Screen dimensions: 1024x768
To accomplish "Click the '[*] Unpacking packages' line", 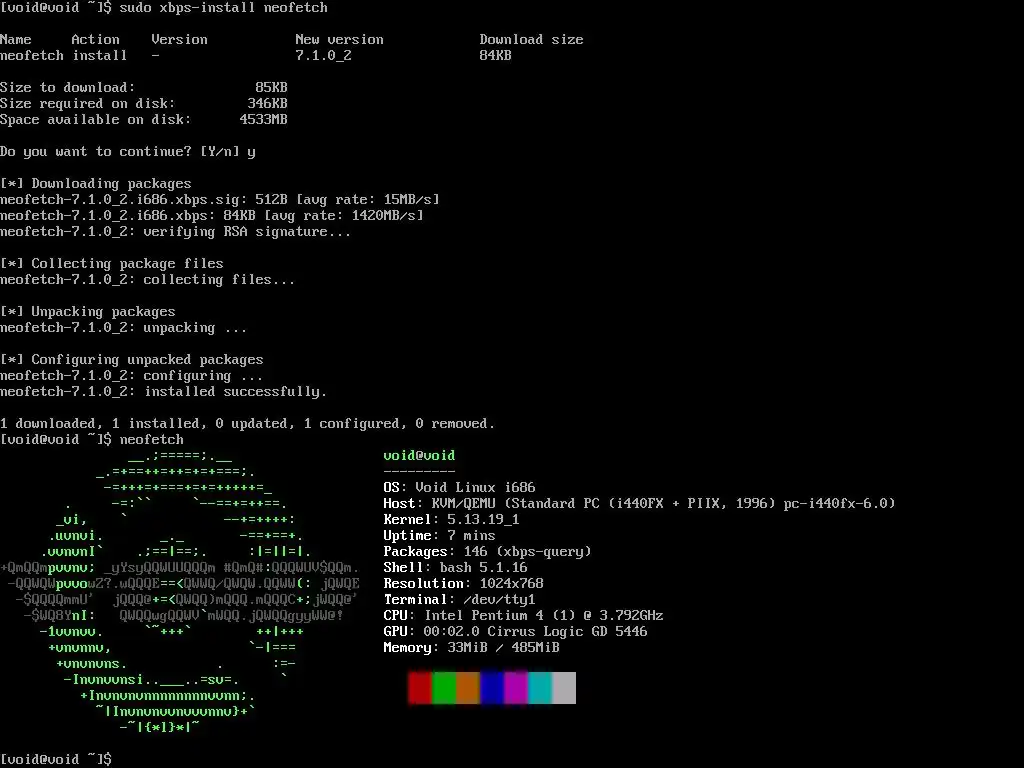I will tap(88, 312).
